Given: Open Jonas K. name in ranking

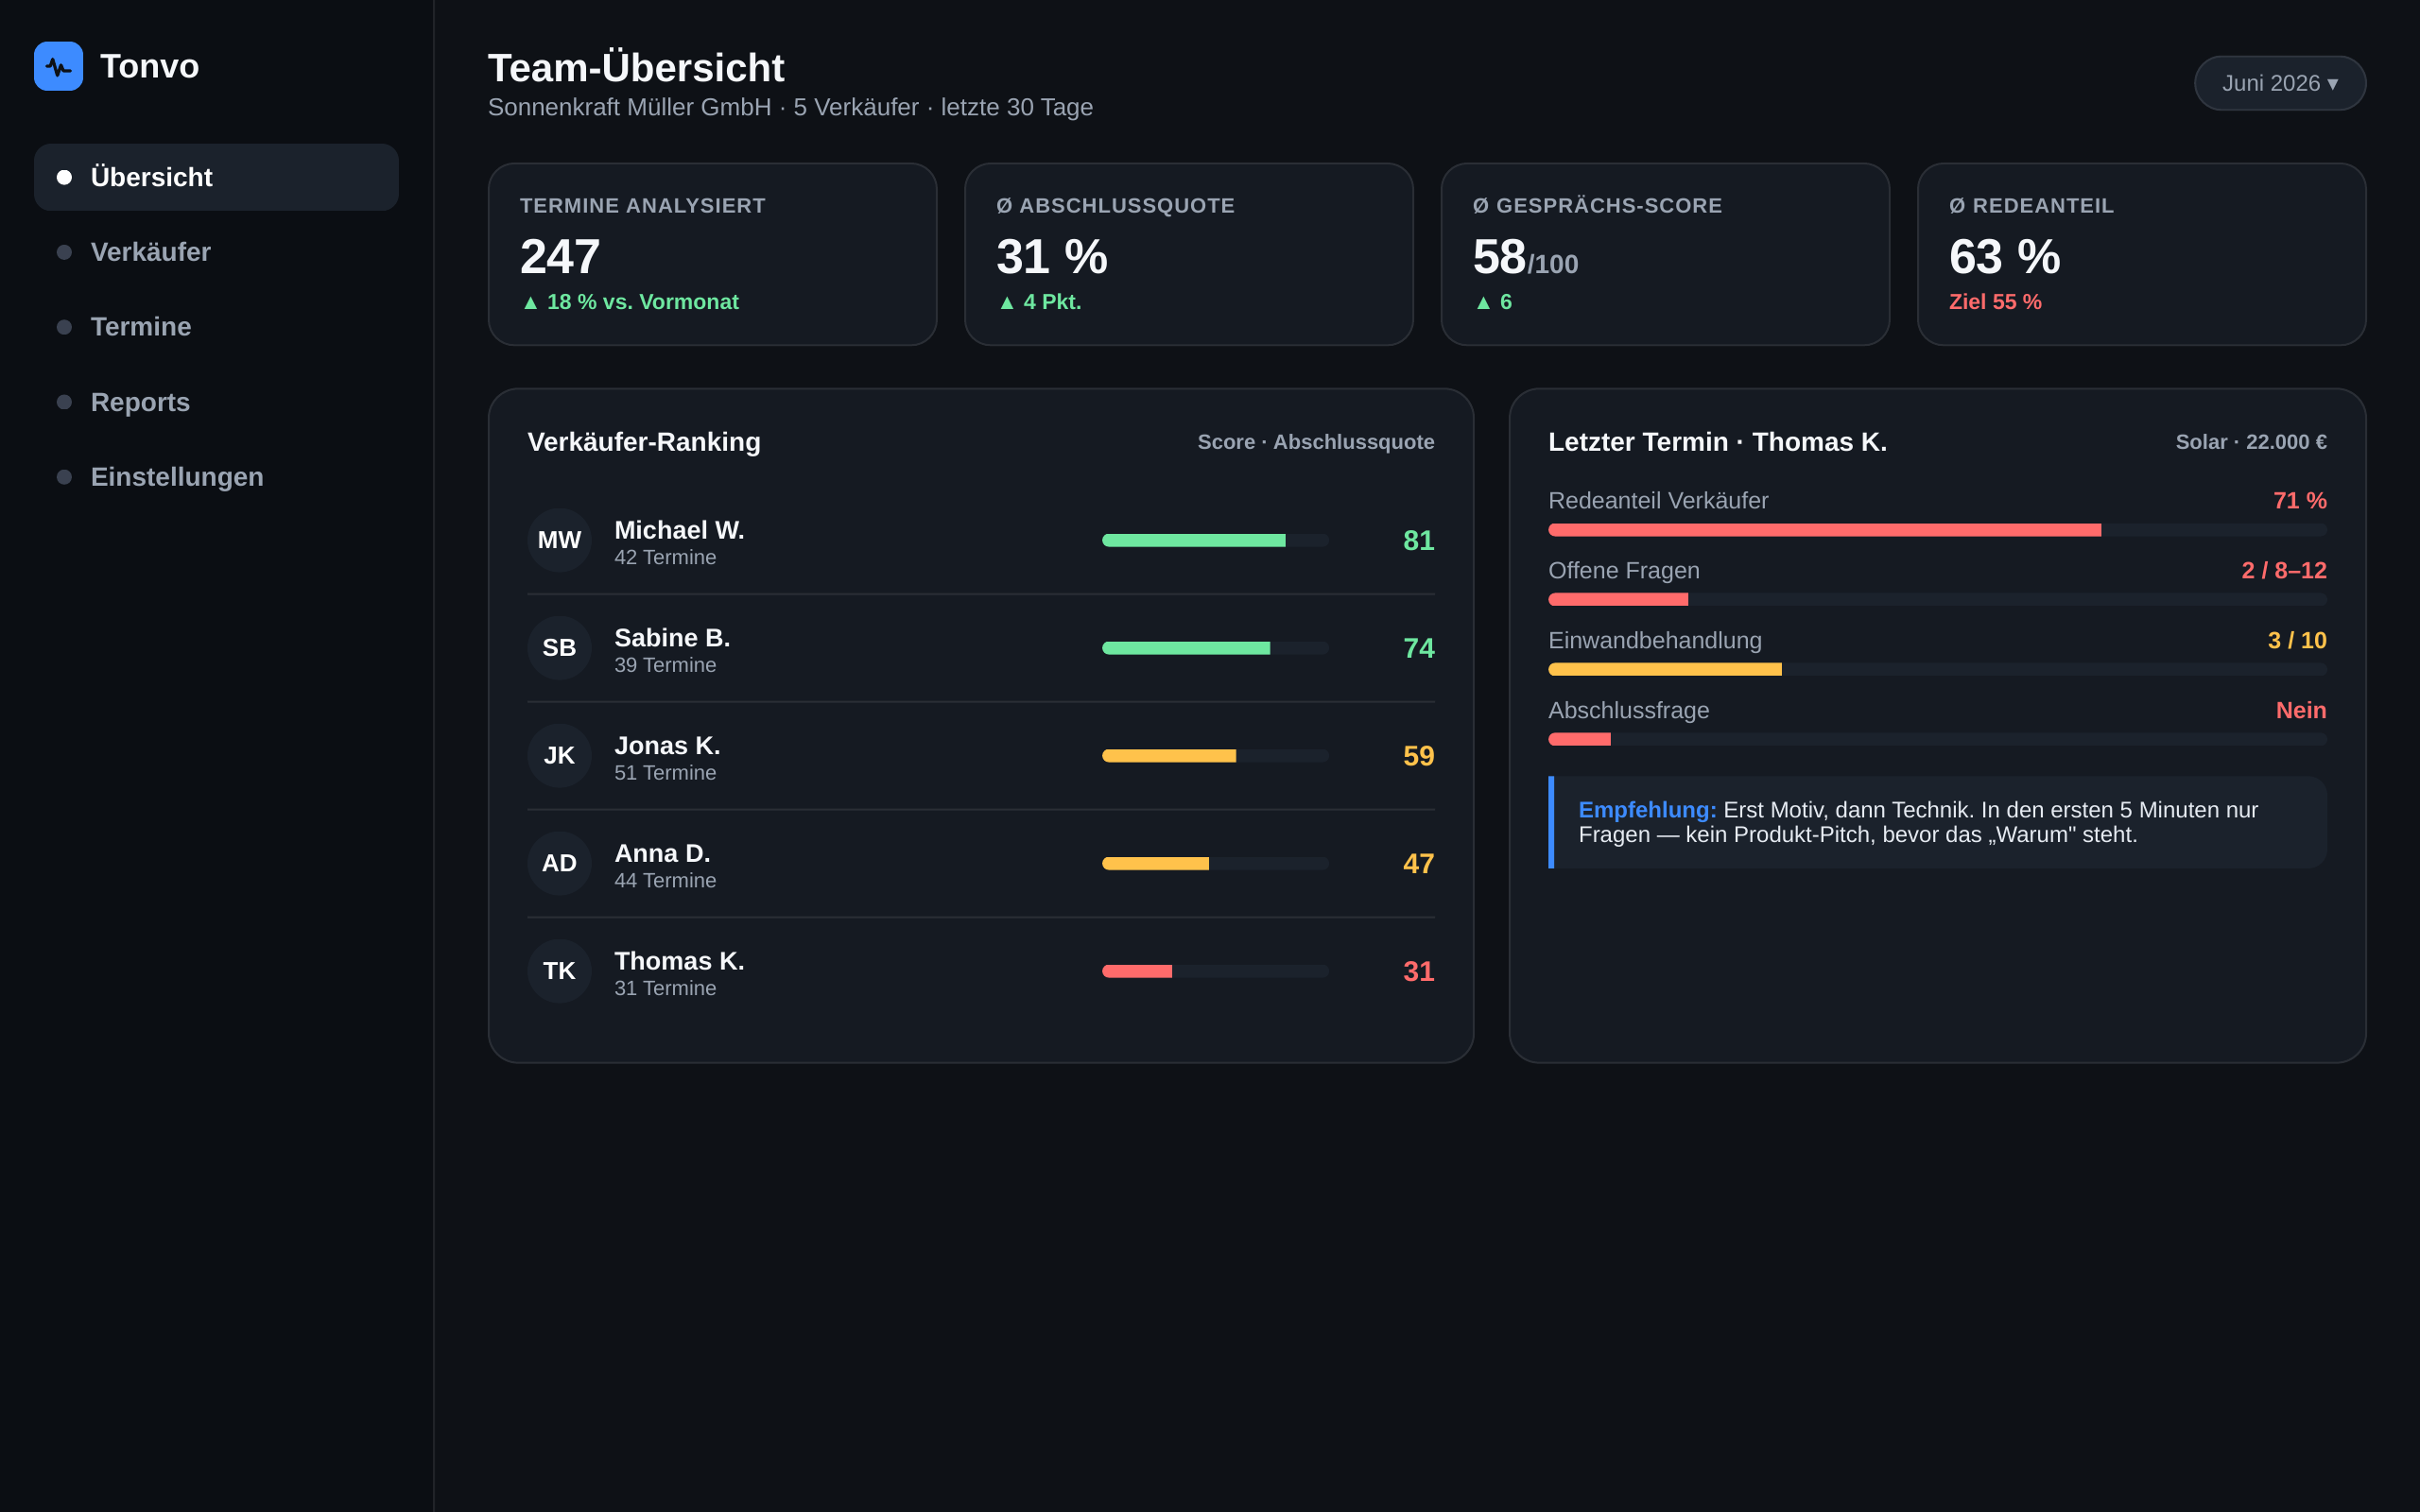Looking at the screenshot, I should click(667, 746).
